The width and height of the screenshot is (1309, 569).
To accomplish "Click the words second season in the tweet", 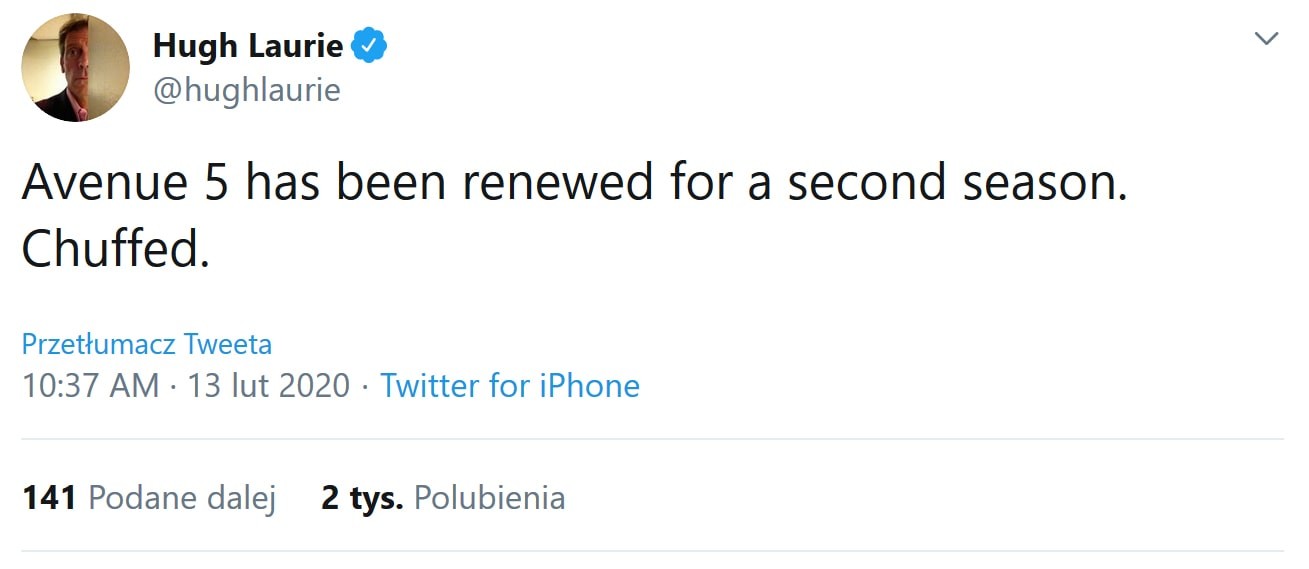I will point(955,183).
